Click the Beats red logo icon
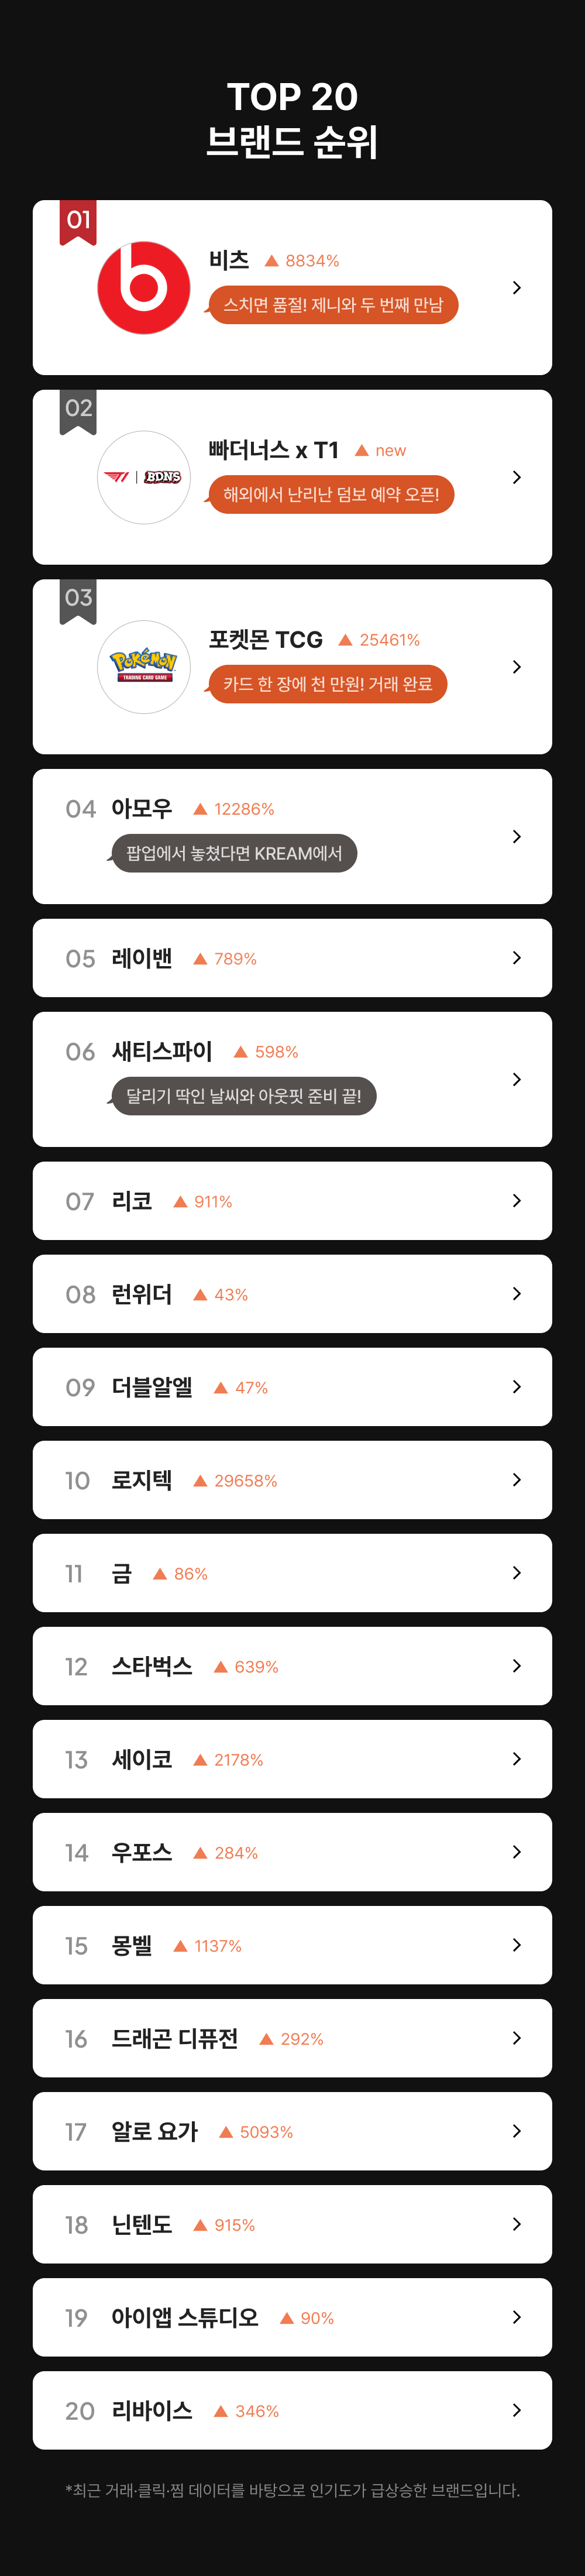The image size is (585, 2576). (x=143, y=288)
